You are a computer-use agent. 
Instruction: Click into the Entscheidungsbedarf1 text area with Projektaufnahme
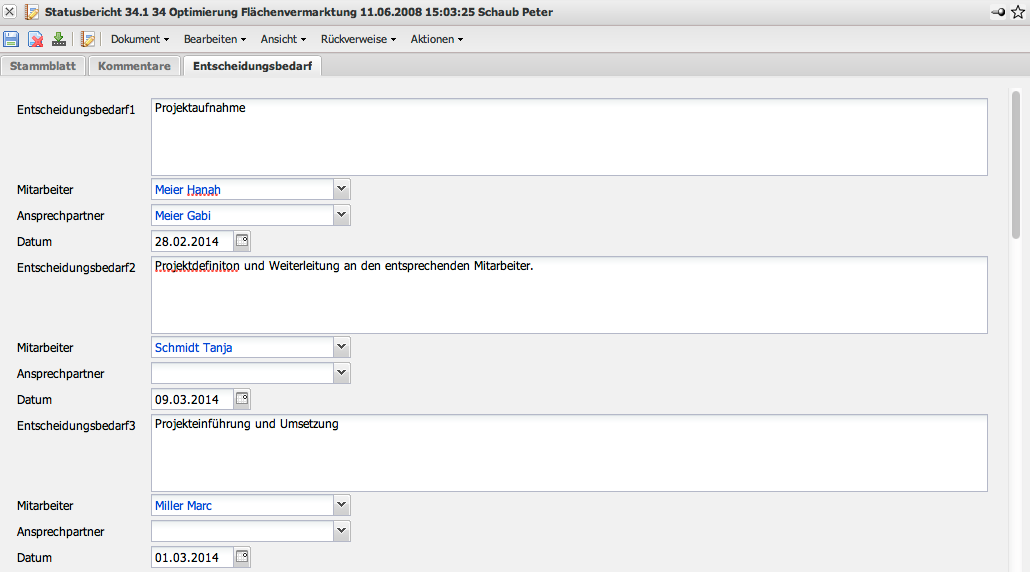(568, 137)
